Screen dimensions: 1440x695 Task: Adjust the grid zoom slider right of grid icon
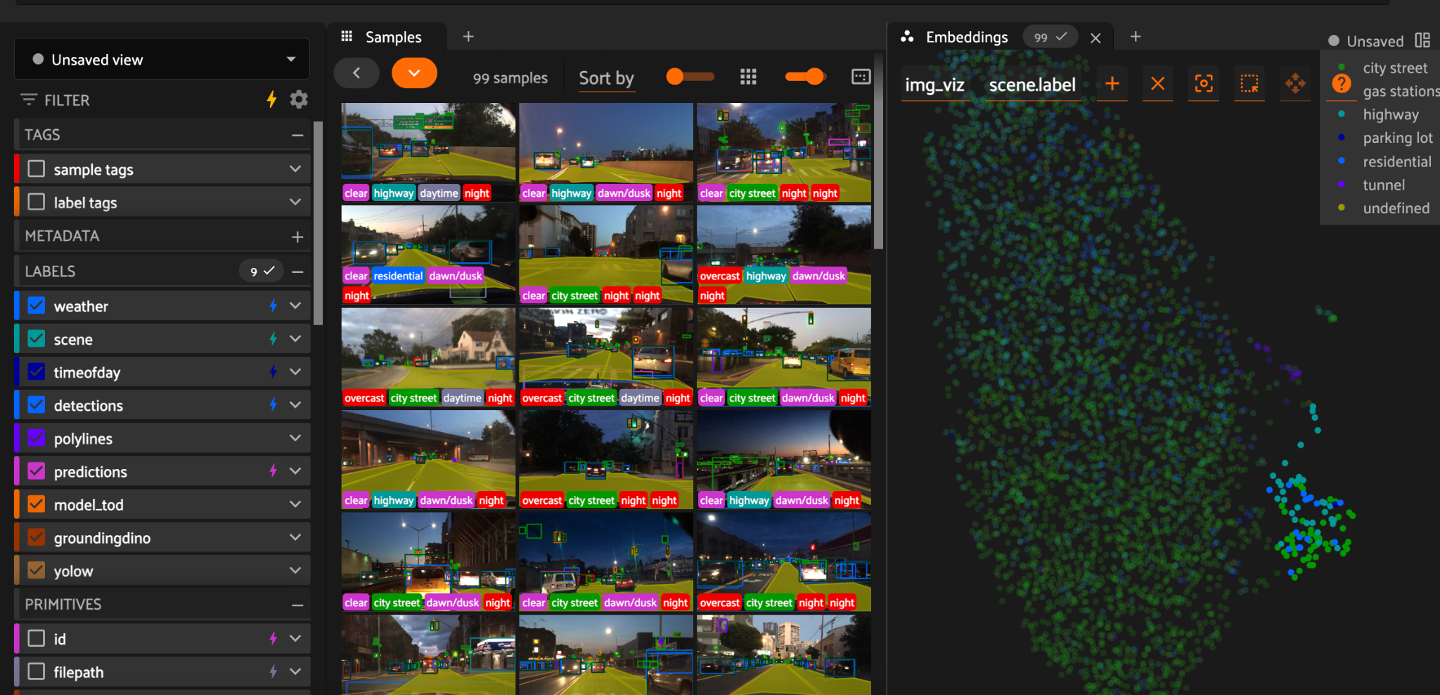pyautogui.click(x=804, y=77)
